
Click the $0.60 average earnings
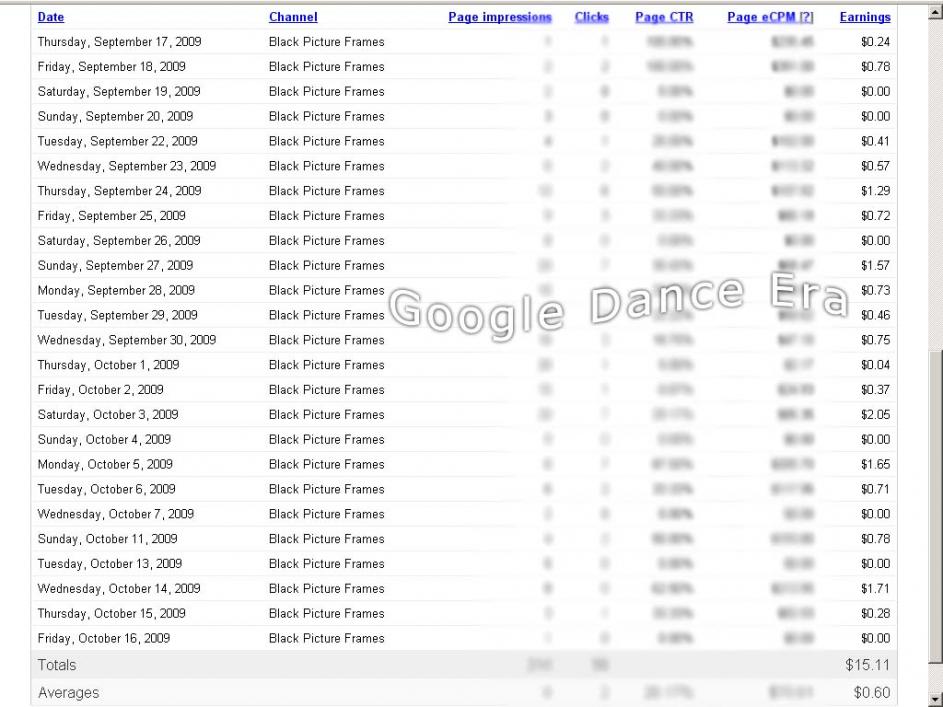(871, 693)
